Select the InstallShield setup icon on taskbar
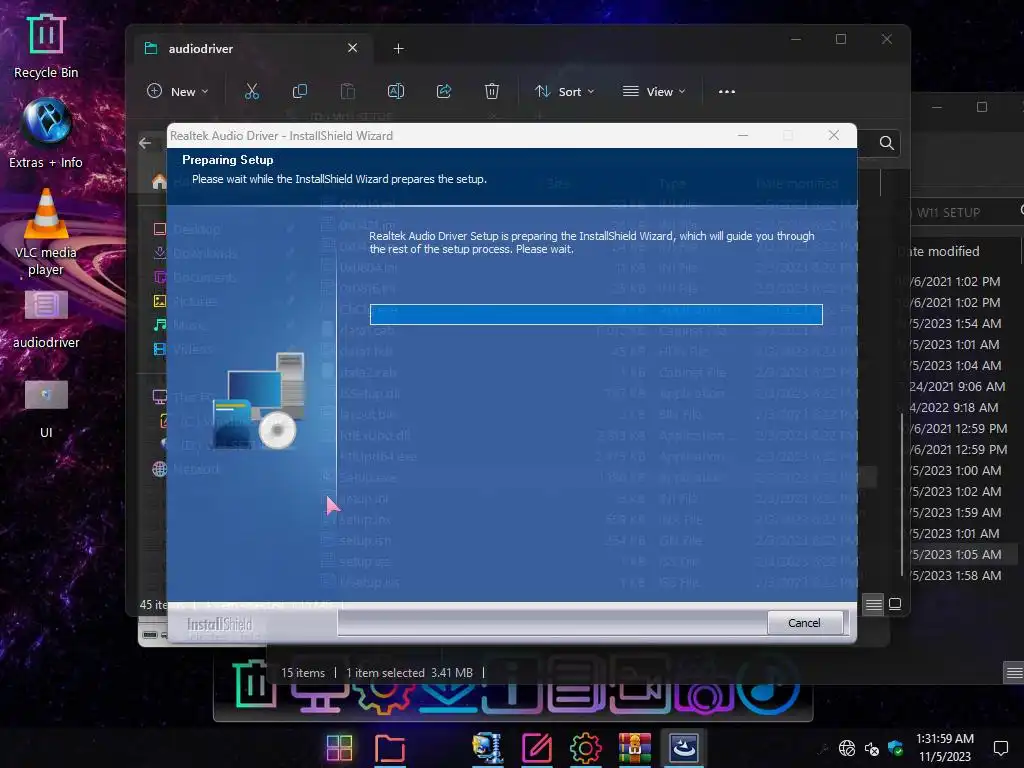This screenshot has width=1024, height=768. tap(684, 748)
